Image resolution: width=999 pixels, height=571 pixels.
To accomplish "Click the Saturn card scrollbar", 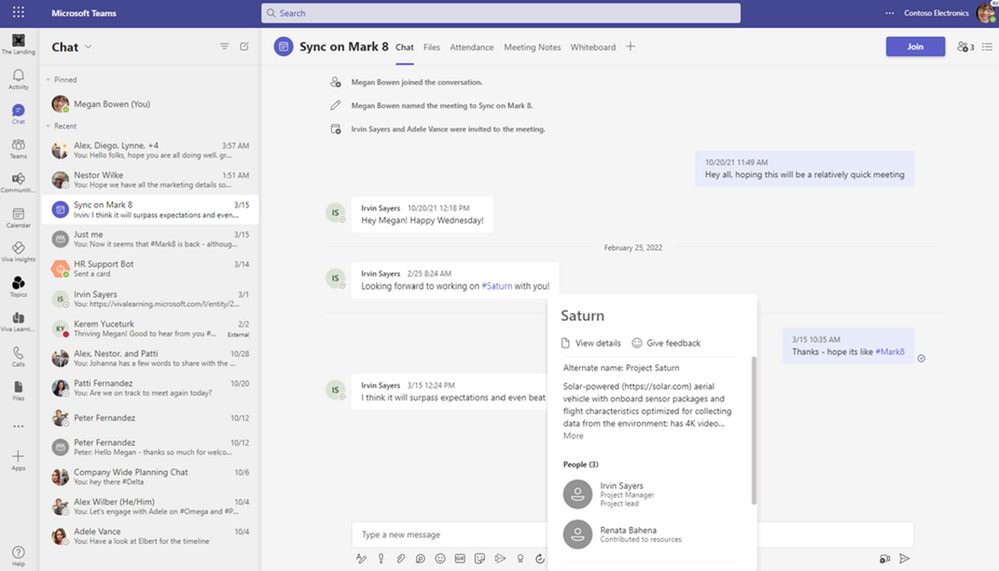I will pos(754,430).
